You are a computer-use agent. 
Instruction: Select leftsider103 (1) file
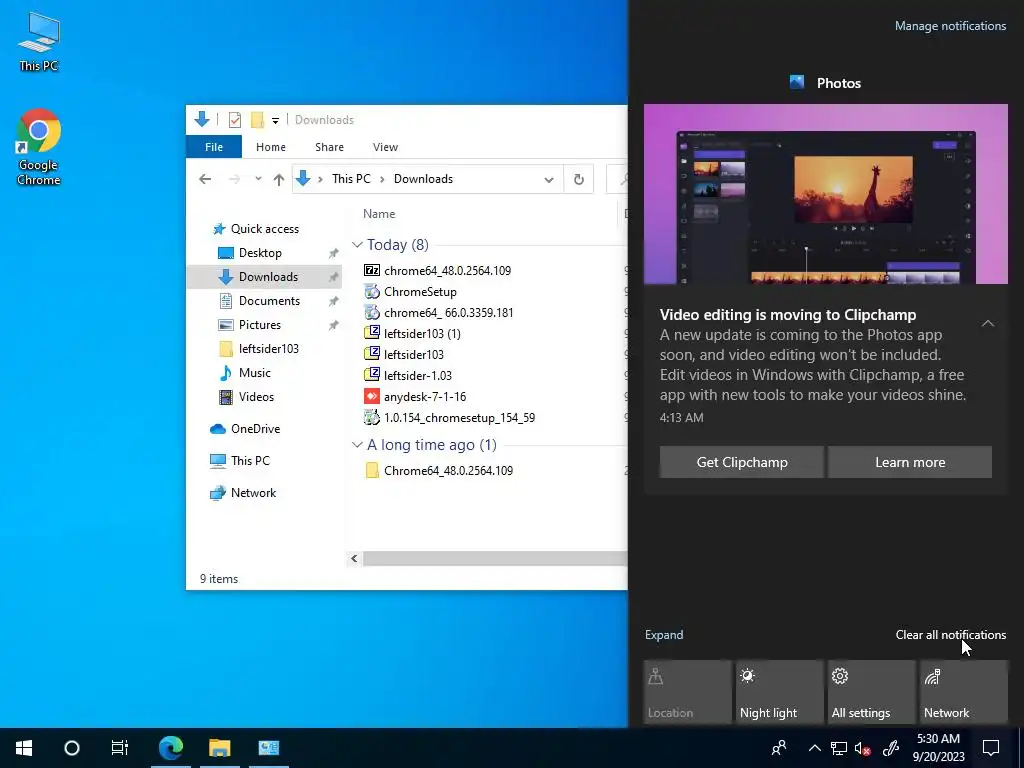(x=422, y=334)
